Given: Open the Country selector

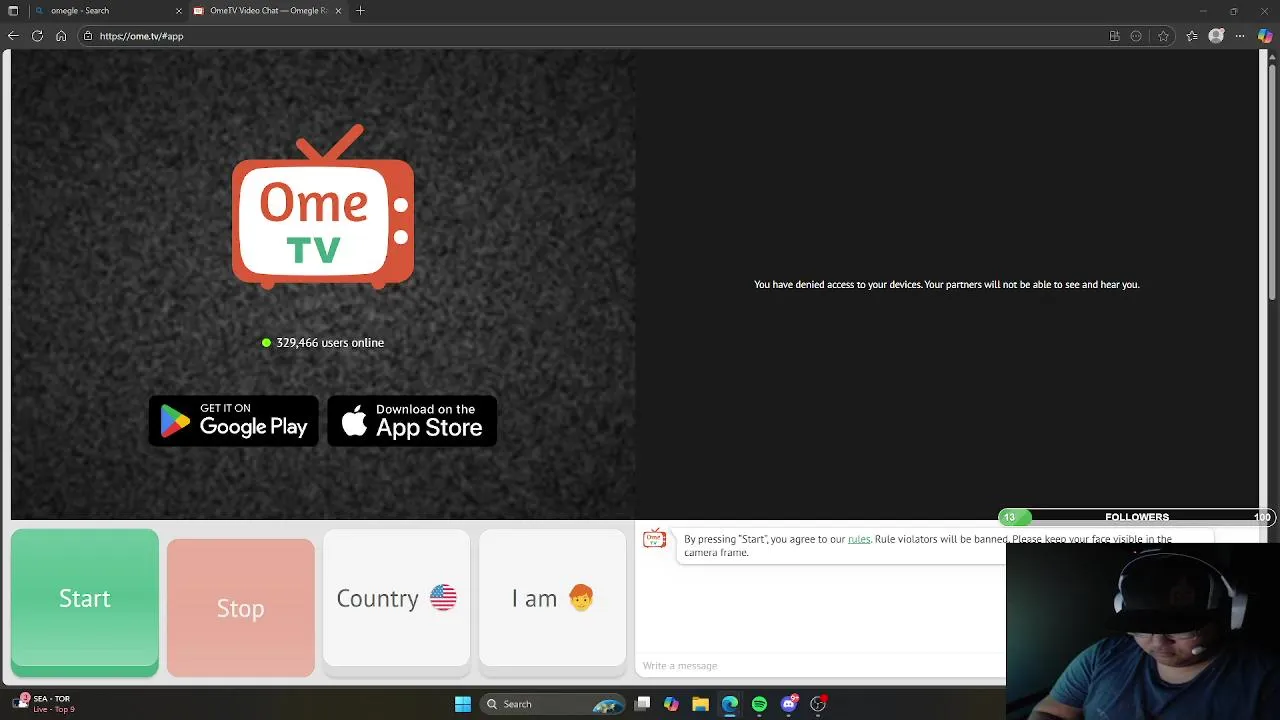Looking at the screenshot, I should [x=396, y=599].
